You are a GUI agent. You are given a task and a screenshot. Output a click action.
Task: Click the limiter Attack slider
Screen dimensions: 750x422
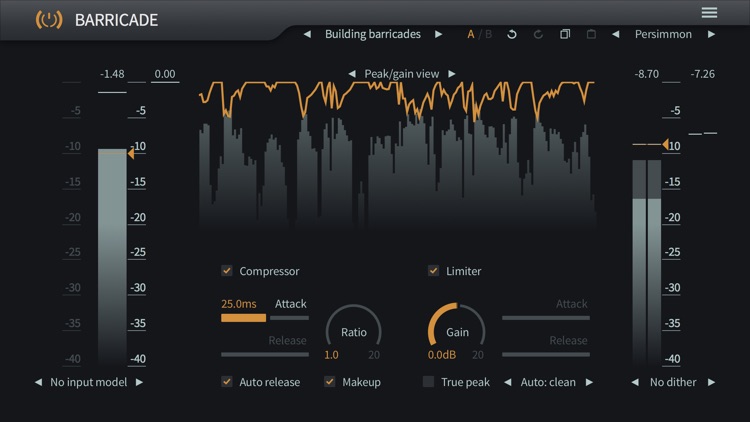pos(546,318)
